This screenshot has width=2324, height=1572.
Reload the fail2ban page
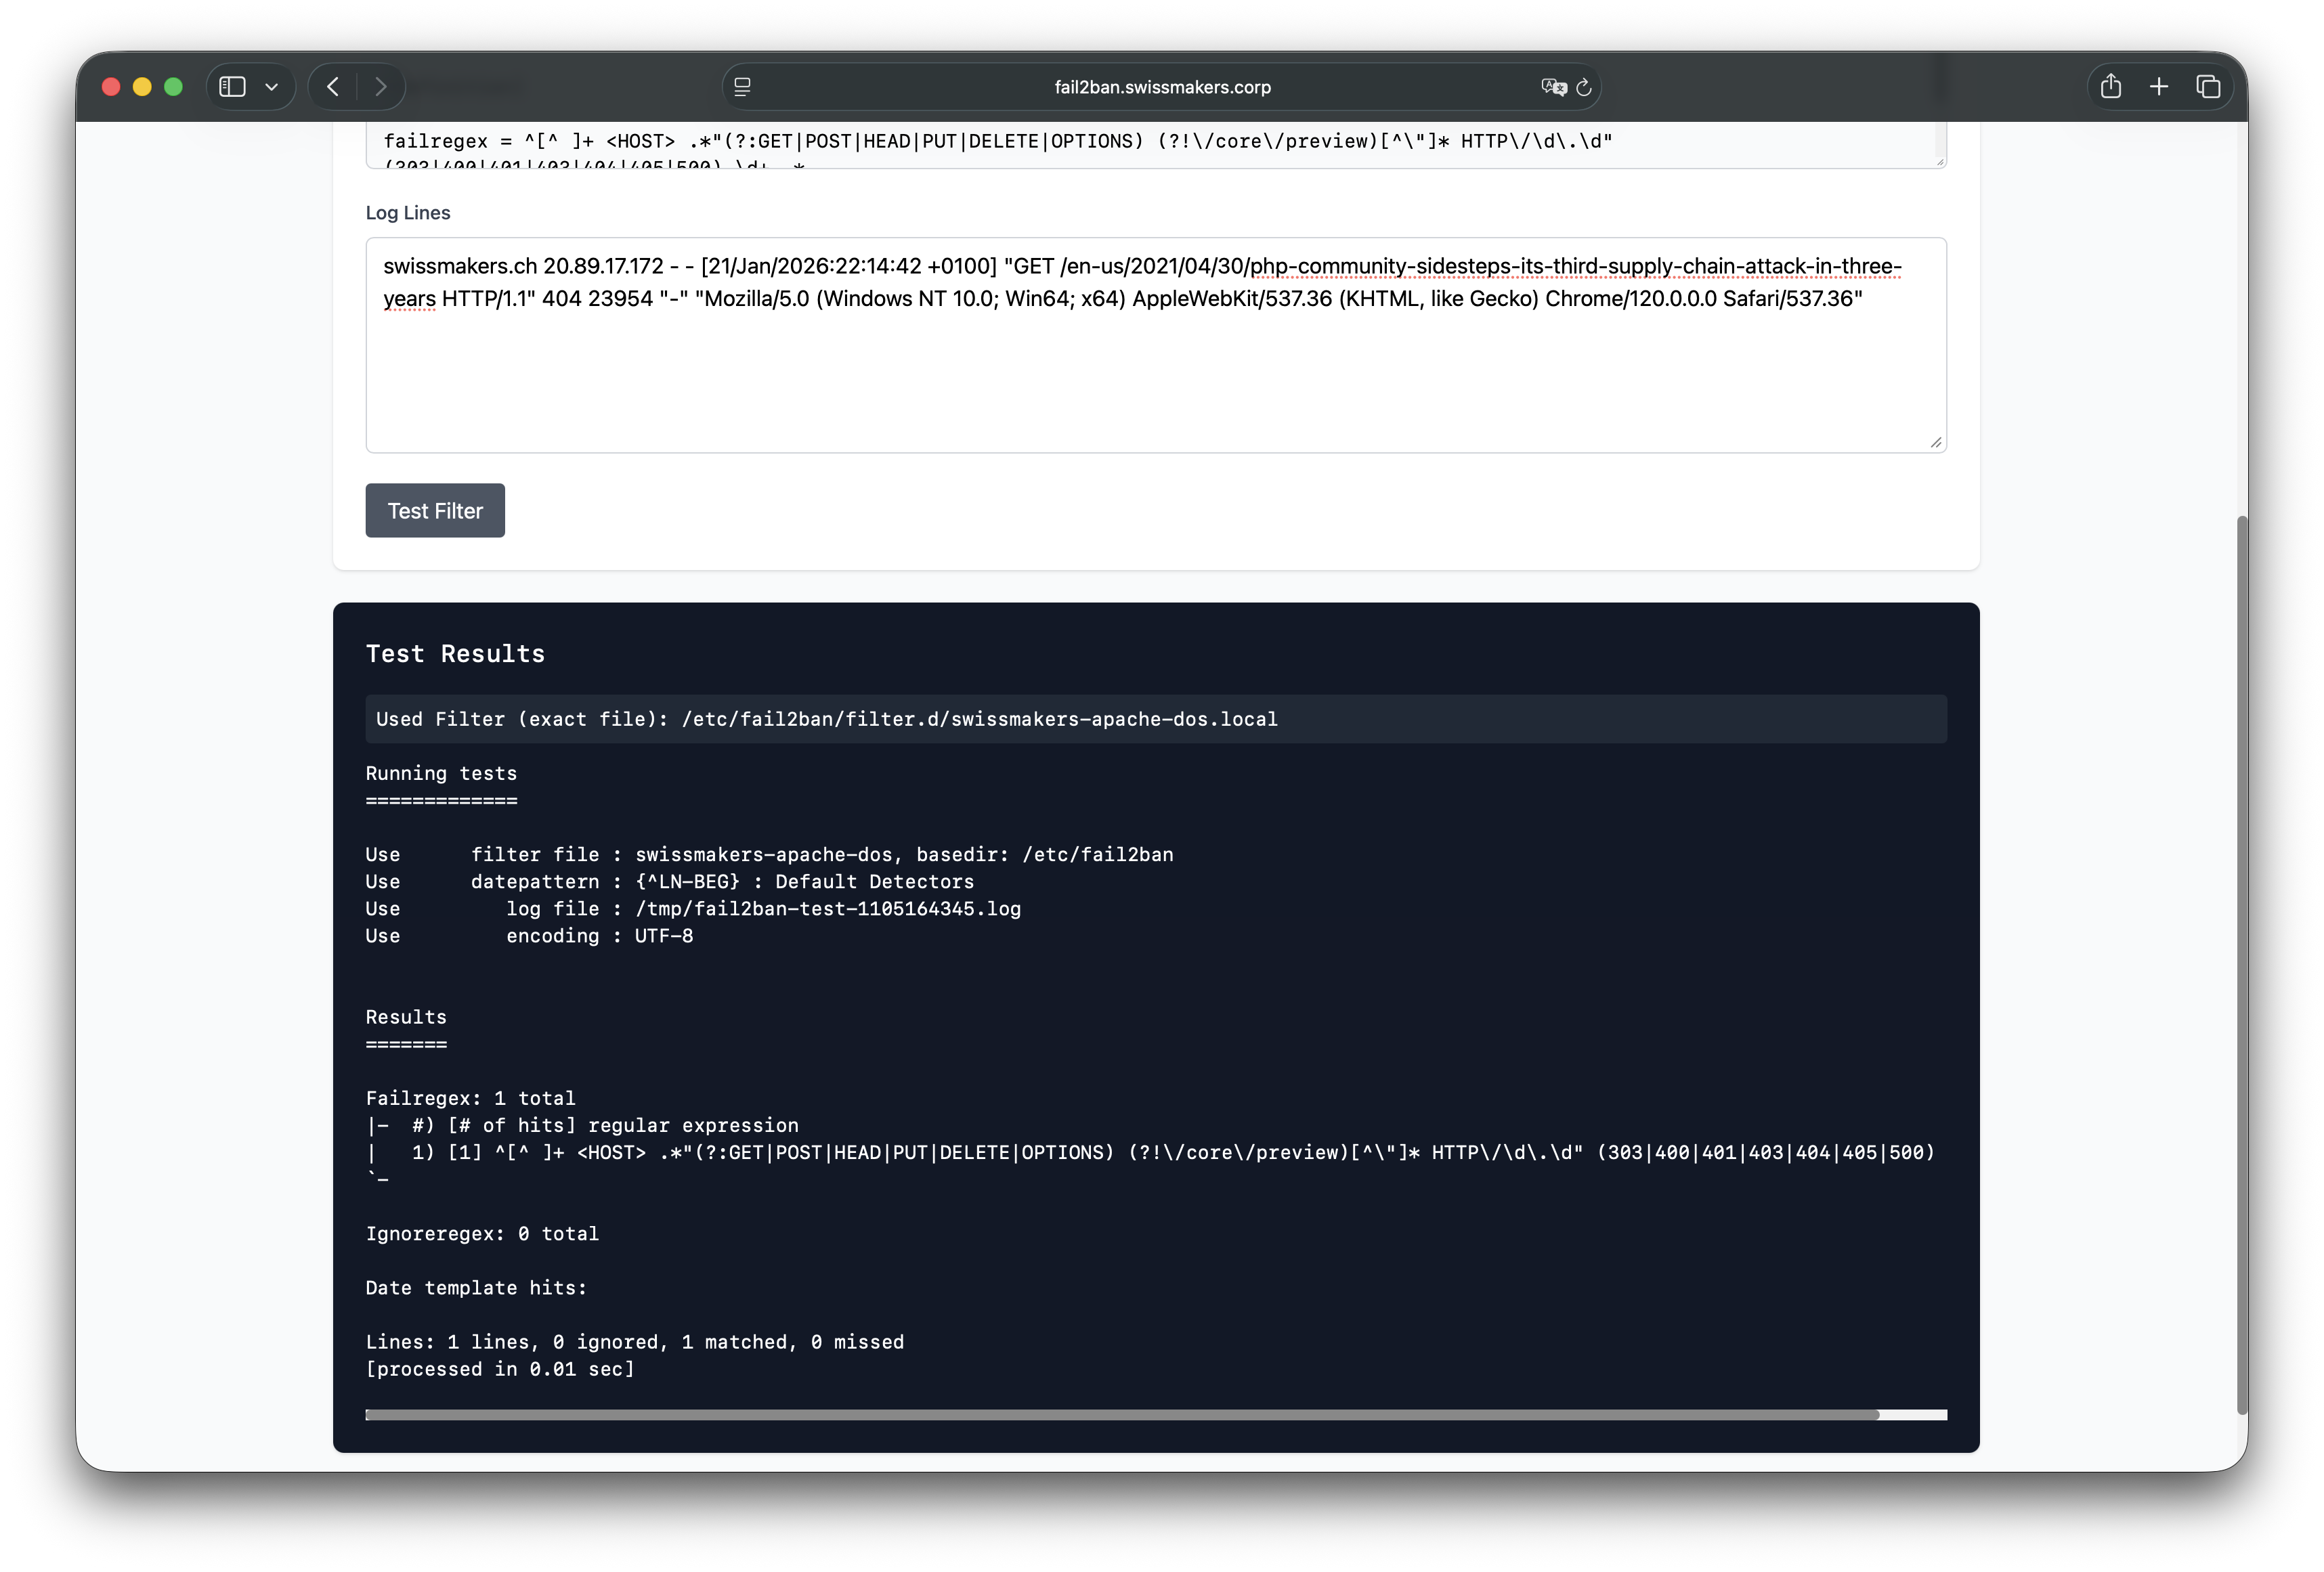(1584, 87)
